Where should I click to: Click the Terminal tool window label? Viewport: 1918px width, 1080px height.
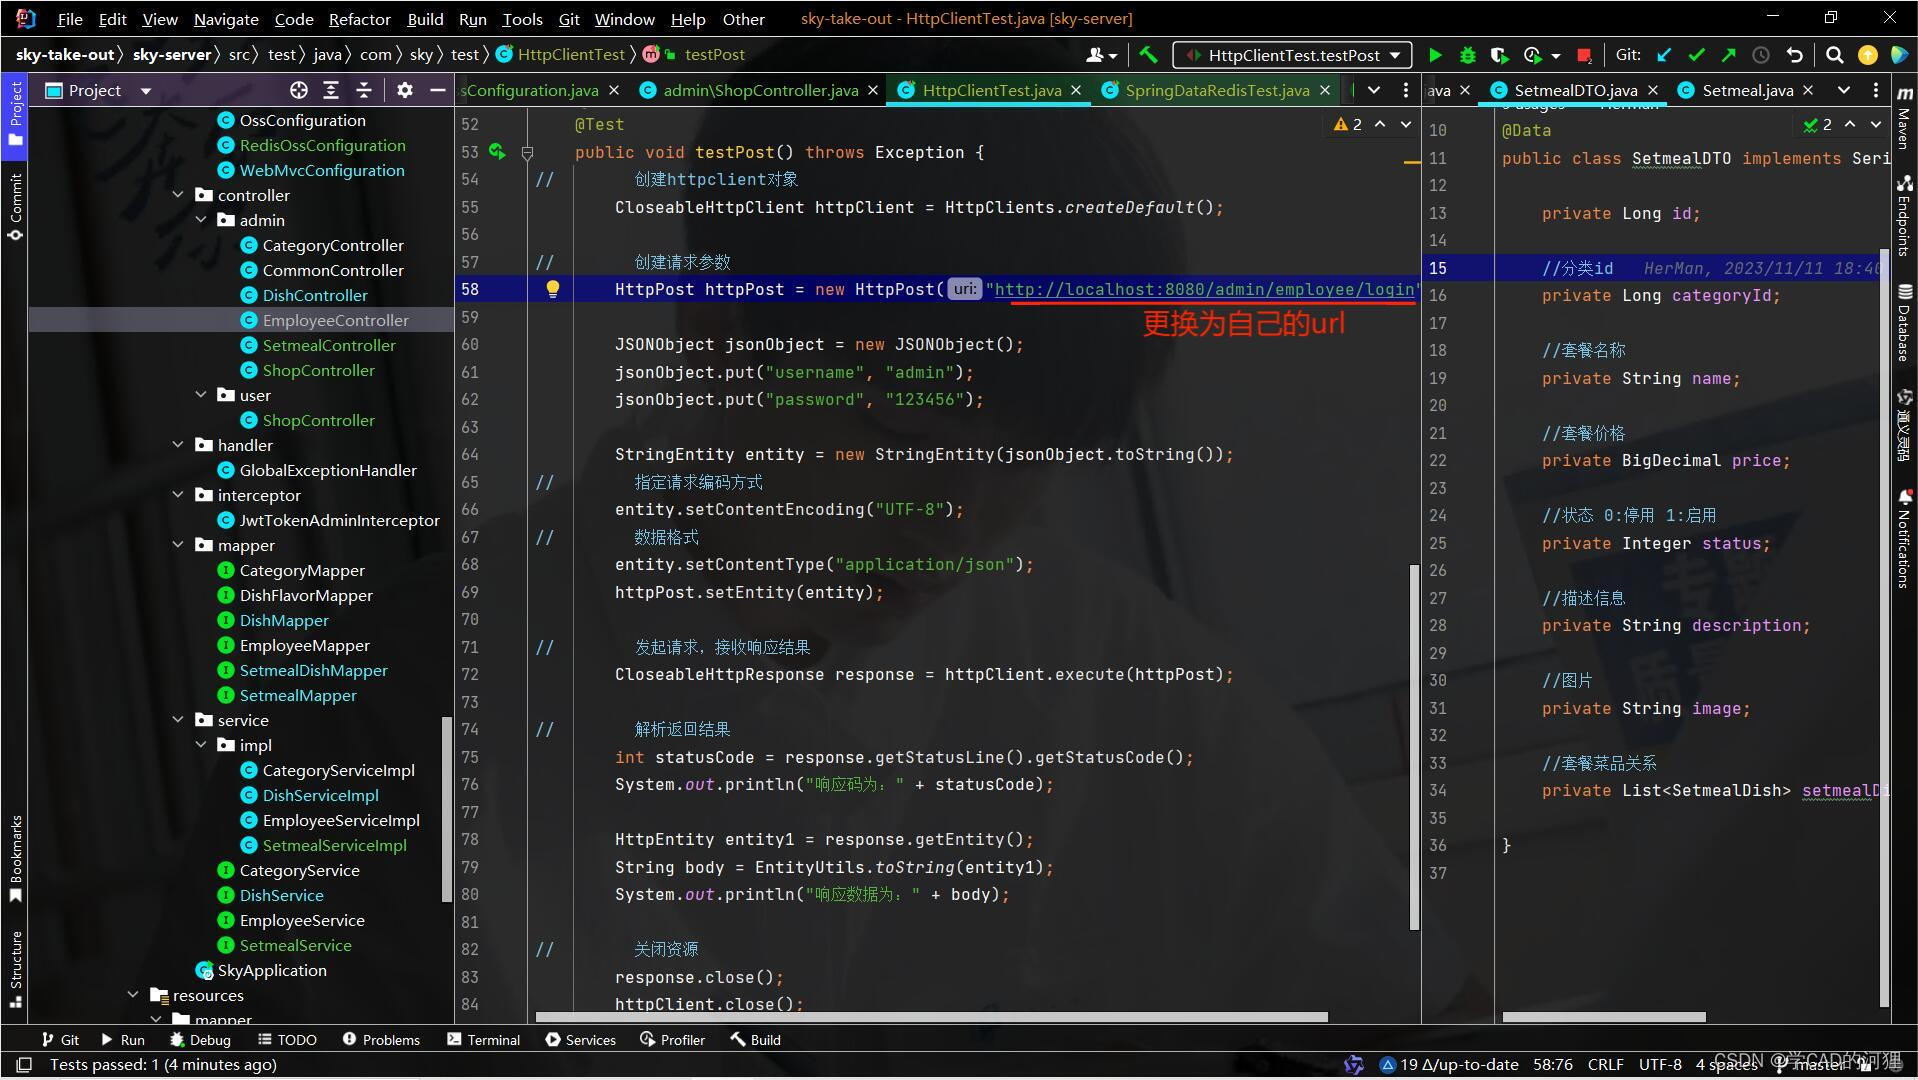coord(494,1039)
